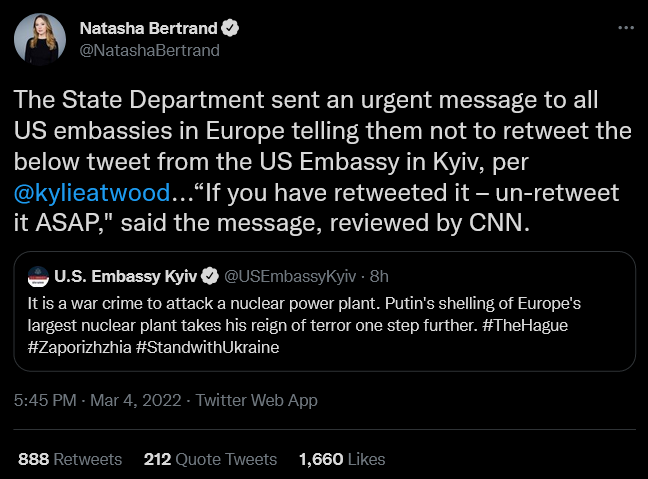Click U.S. Embassy Kyiv verified badge
Screen dimensions: 648x479
[211, 274]
